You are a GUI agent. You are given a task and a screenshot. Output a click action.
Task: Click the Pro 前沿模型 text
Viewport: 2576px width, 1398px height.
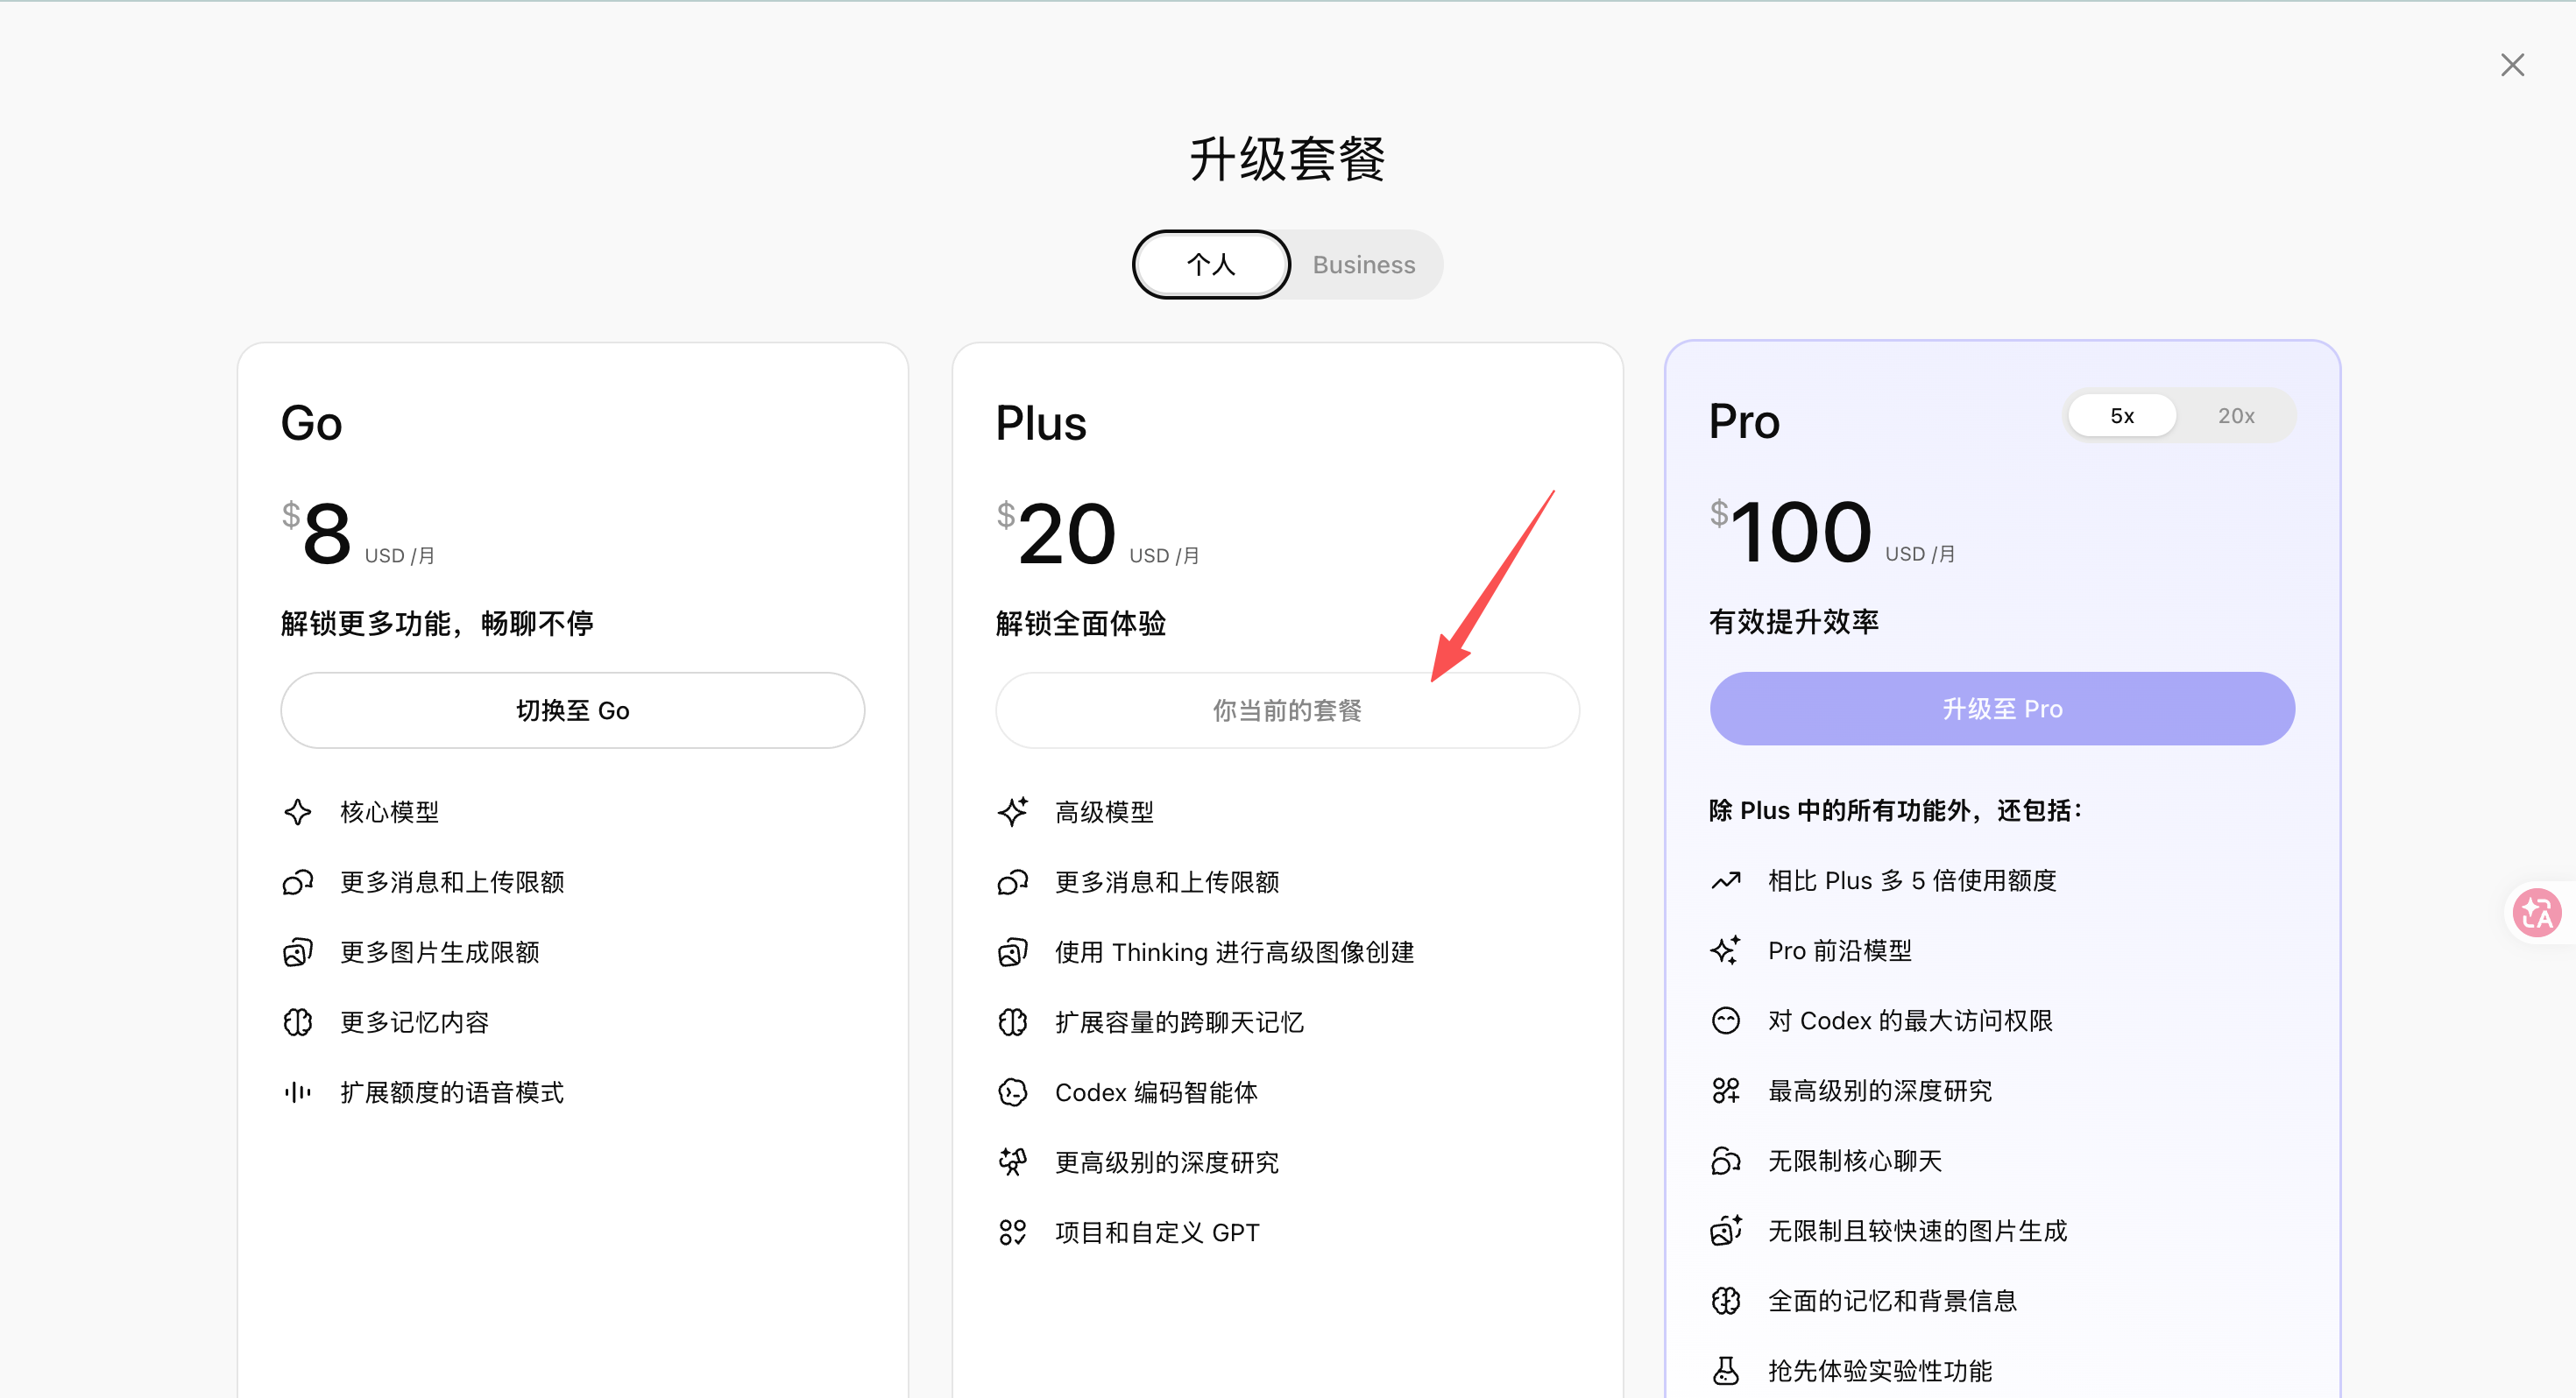coord(1840,950)
